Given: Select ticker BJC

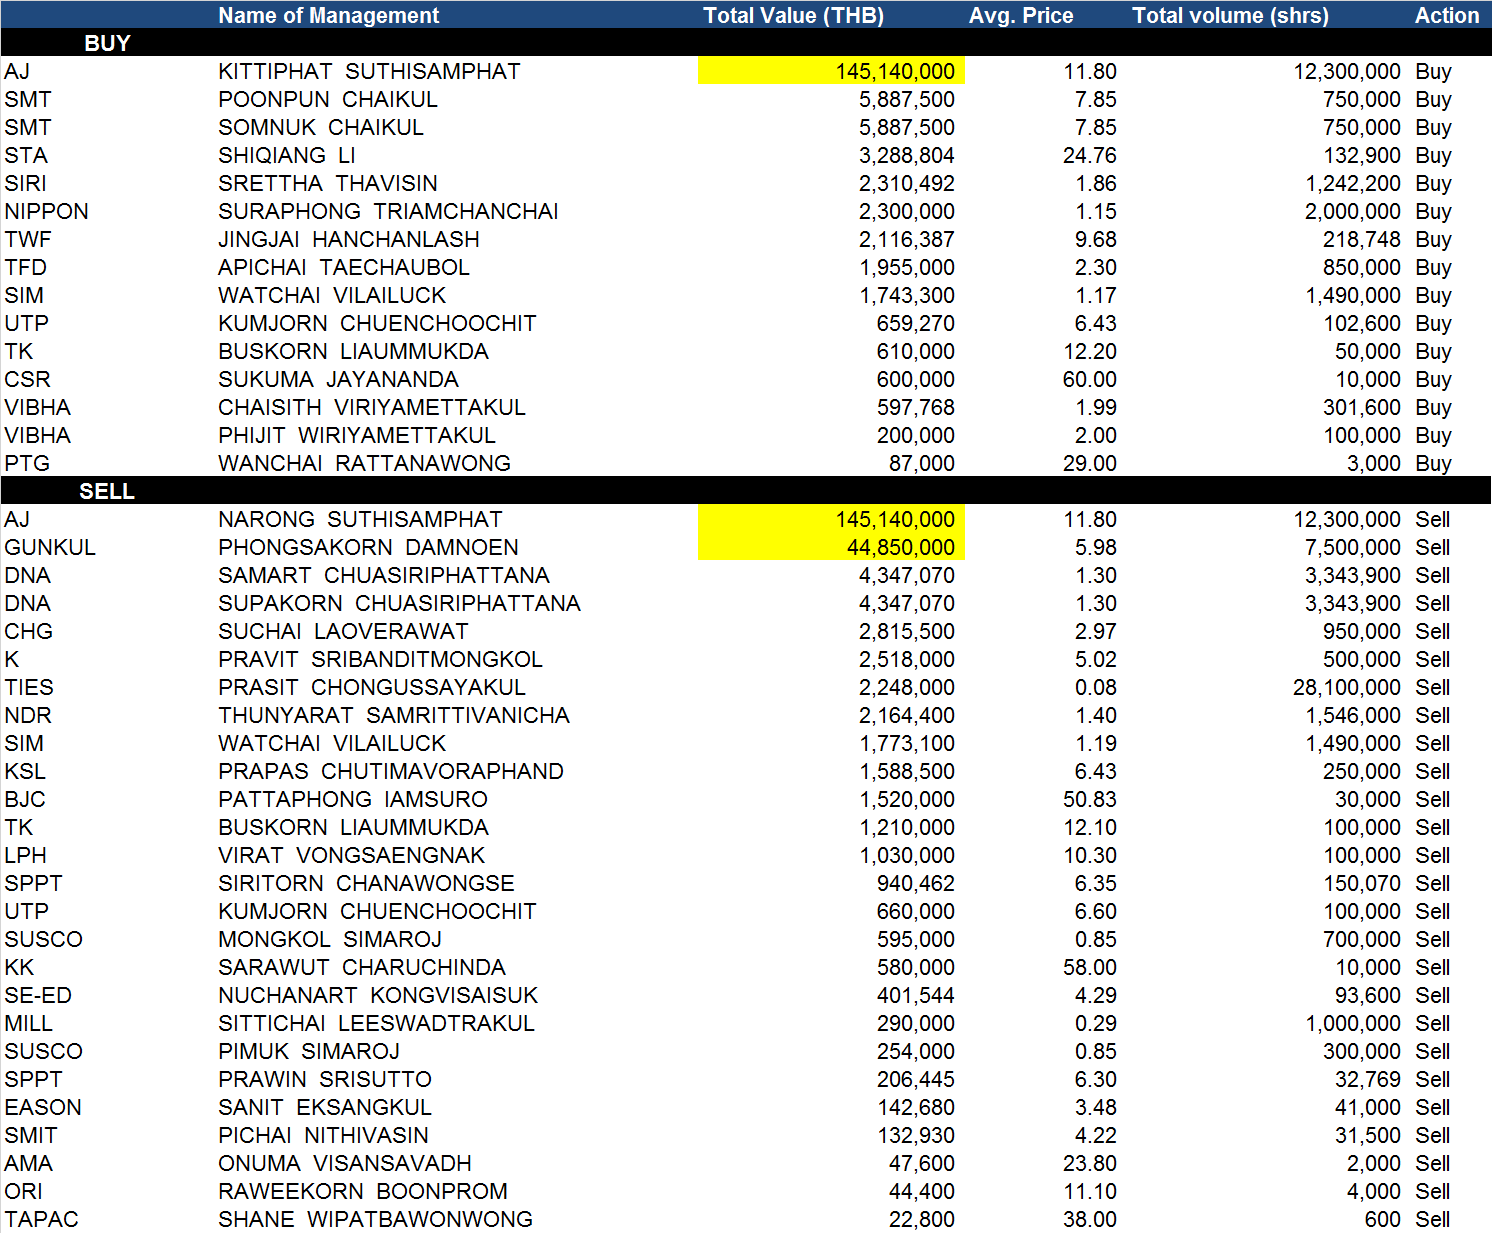Looking at the screenshot, I should [25, 799].
